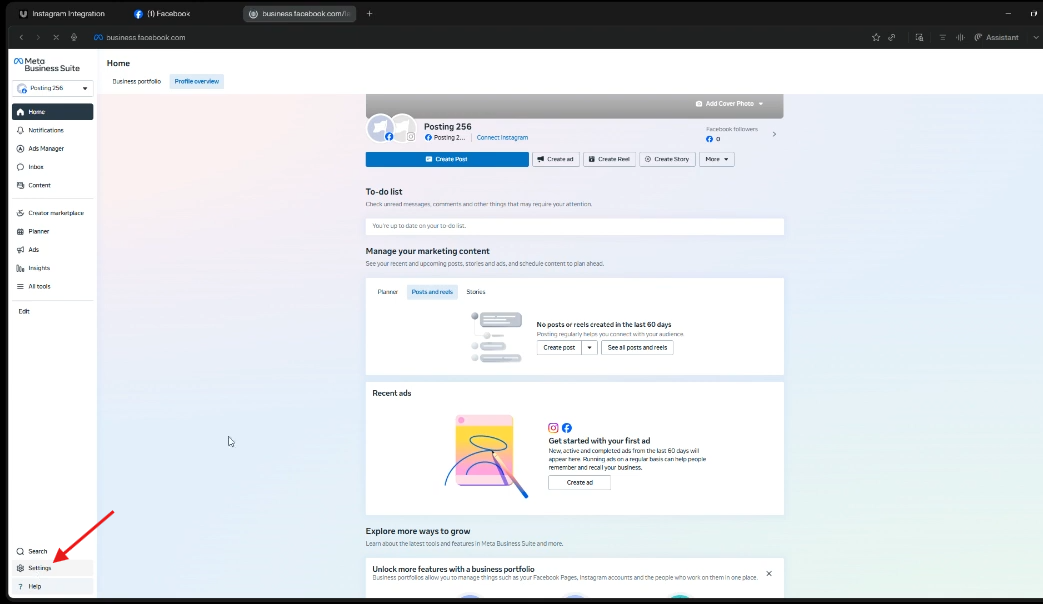Screen dimensions: 1043x604
Task: Expand the Posting 256 account dropdown
Action: point(53,88)
